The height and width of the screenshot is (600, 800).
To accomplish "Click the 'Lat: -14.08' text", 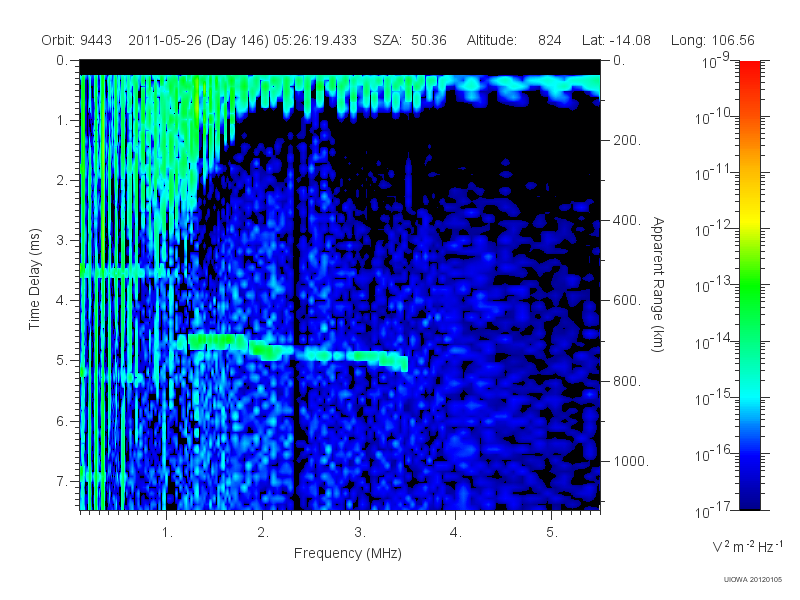I will click(x=616, y=40).
